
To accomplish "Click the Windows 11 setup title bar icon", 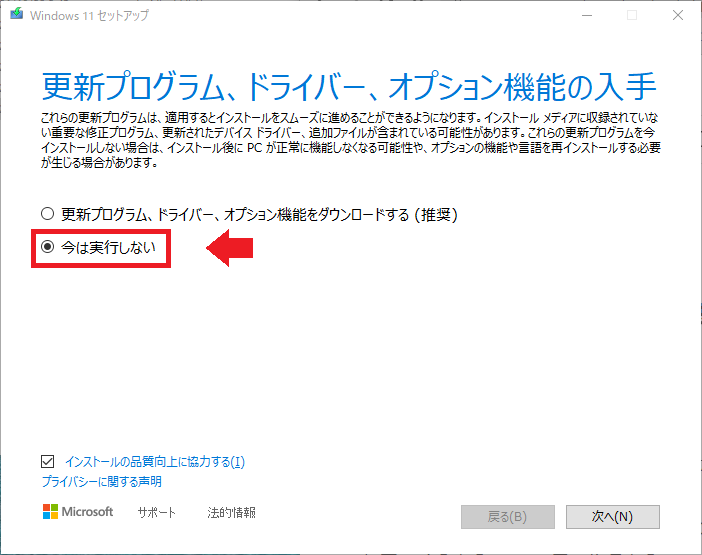I will pos(17,14).
